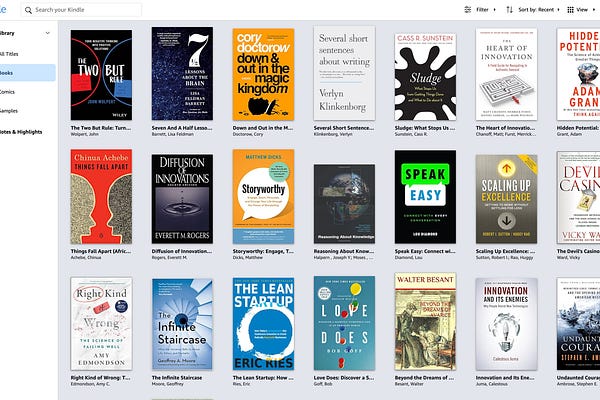Image resolution: width=600 pixels, height=400 pixels.
Task: Collapse the Library section chevron
Action: tap(47, 33)
